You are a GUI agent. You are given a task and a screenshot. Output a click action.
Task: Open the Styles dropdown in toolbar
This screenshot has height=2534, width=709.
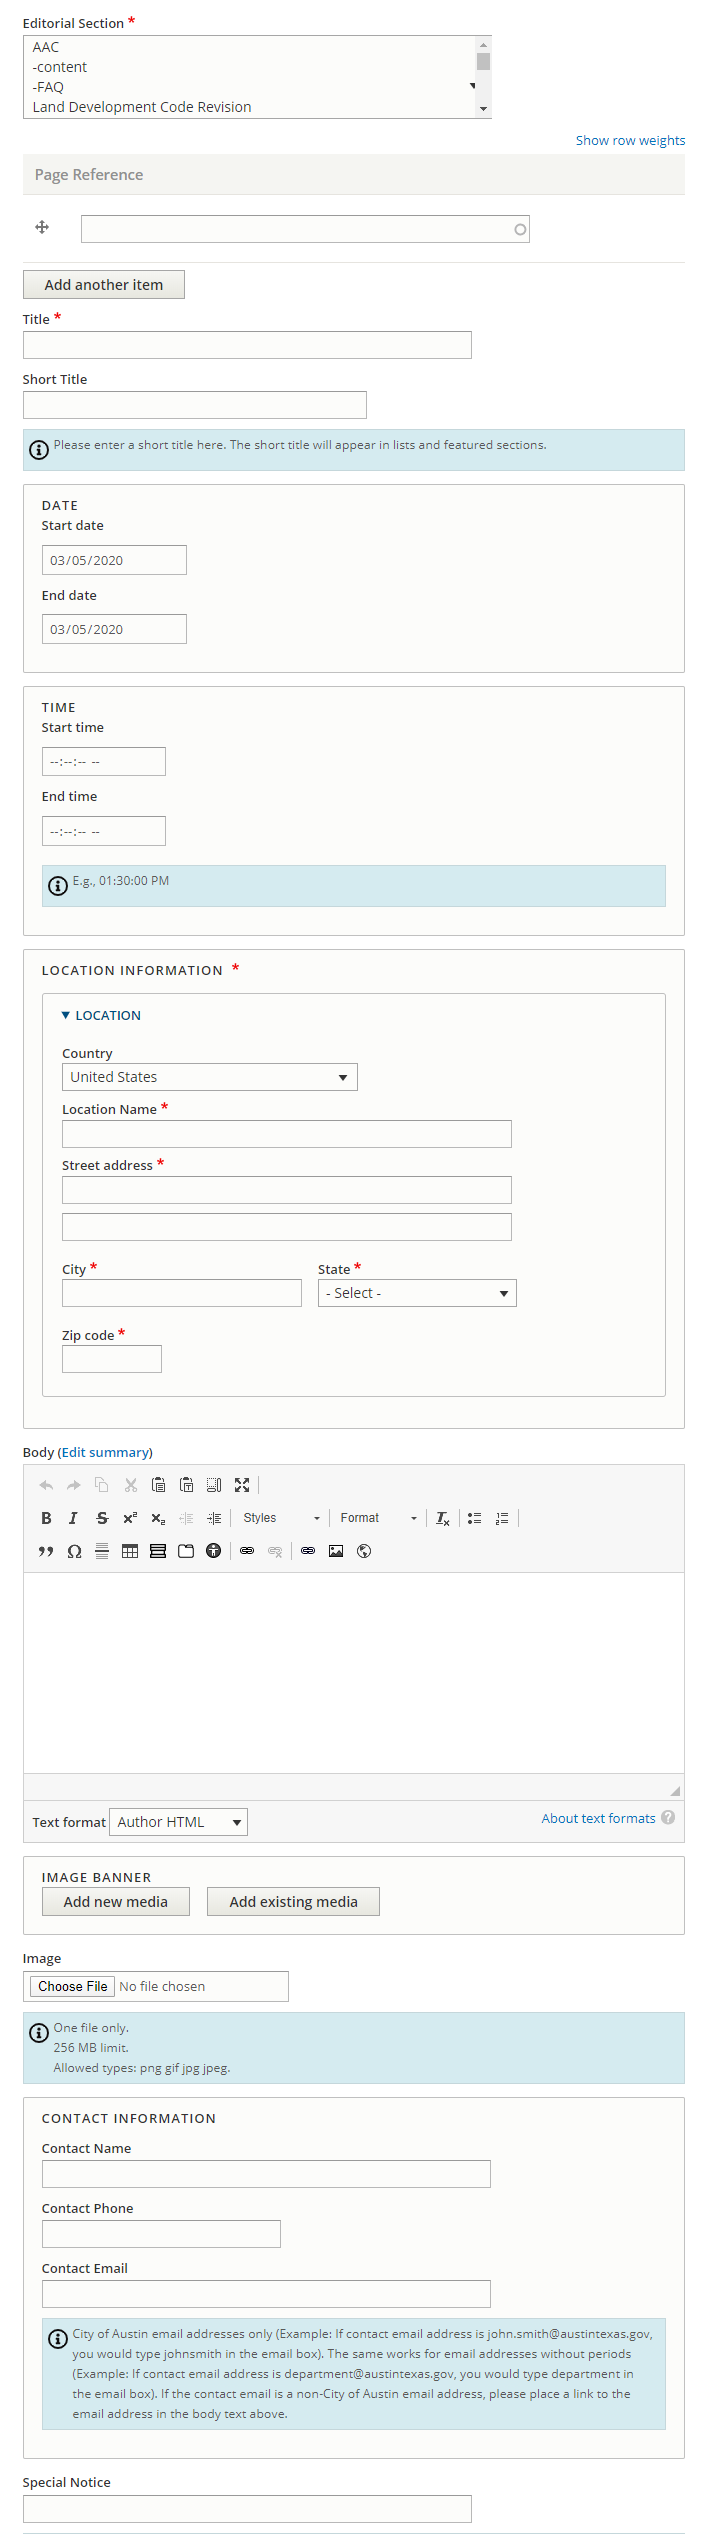pyautogui.click(x=280, y=1518)
